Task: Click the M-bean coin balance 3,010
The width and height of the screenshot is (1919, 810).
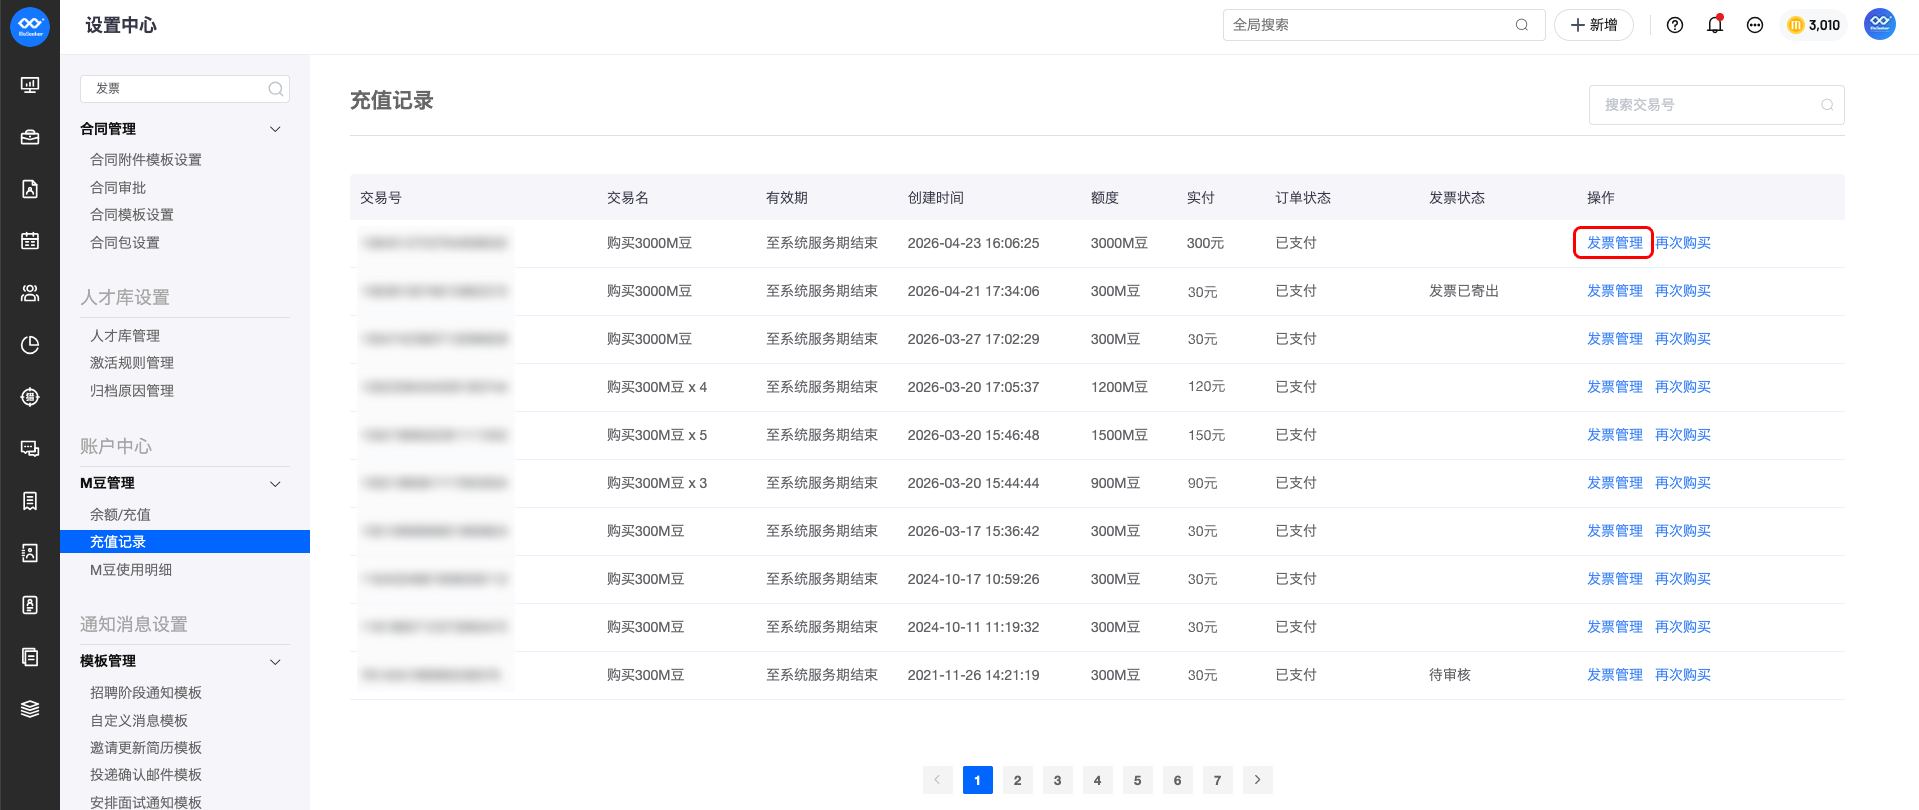Action: coord(1813,25)
